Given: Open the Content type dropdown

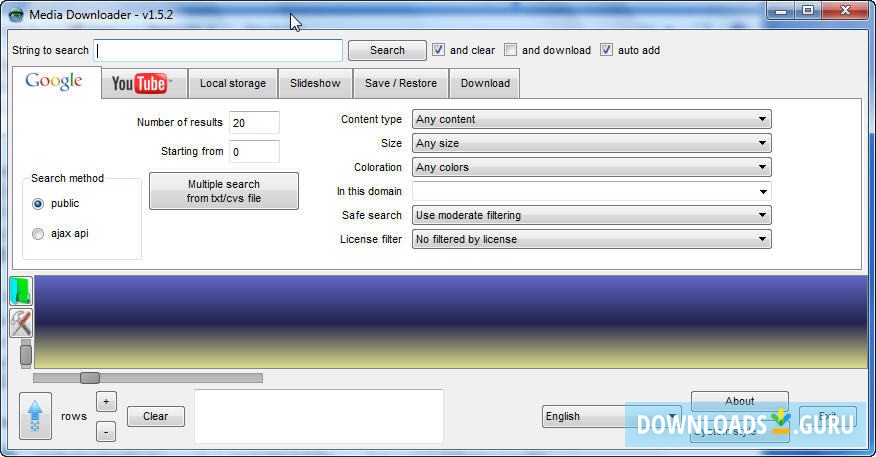Looking at the screenshot, I should (x=592, y=119).
